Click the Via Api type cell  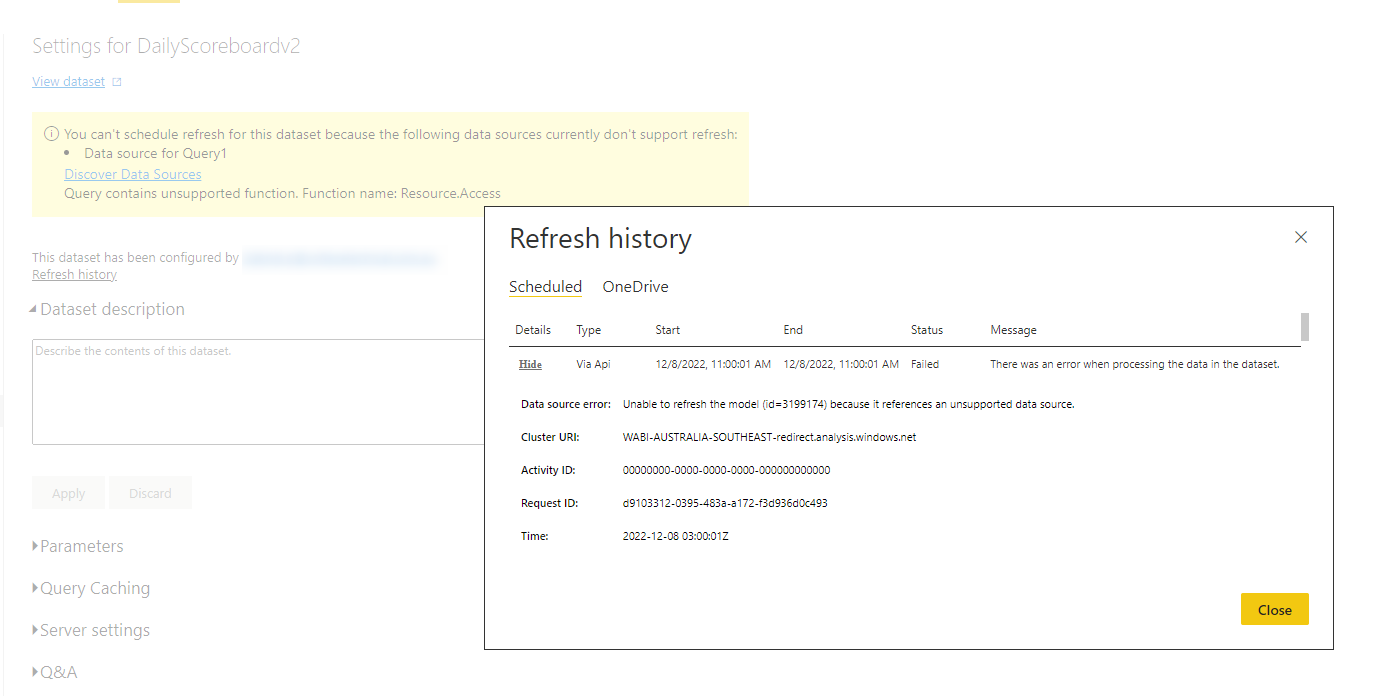click(x=593, y=364)
